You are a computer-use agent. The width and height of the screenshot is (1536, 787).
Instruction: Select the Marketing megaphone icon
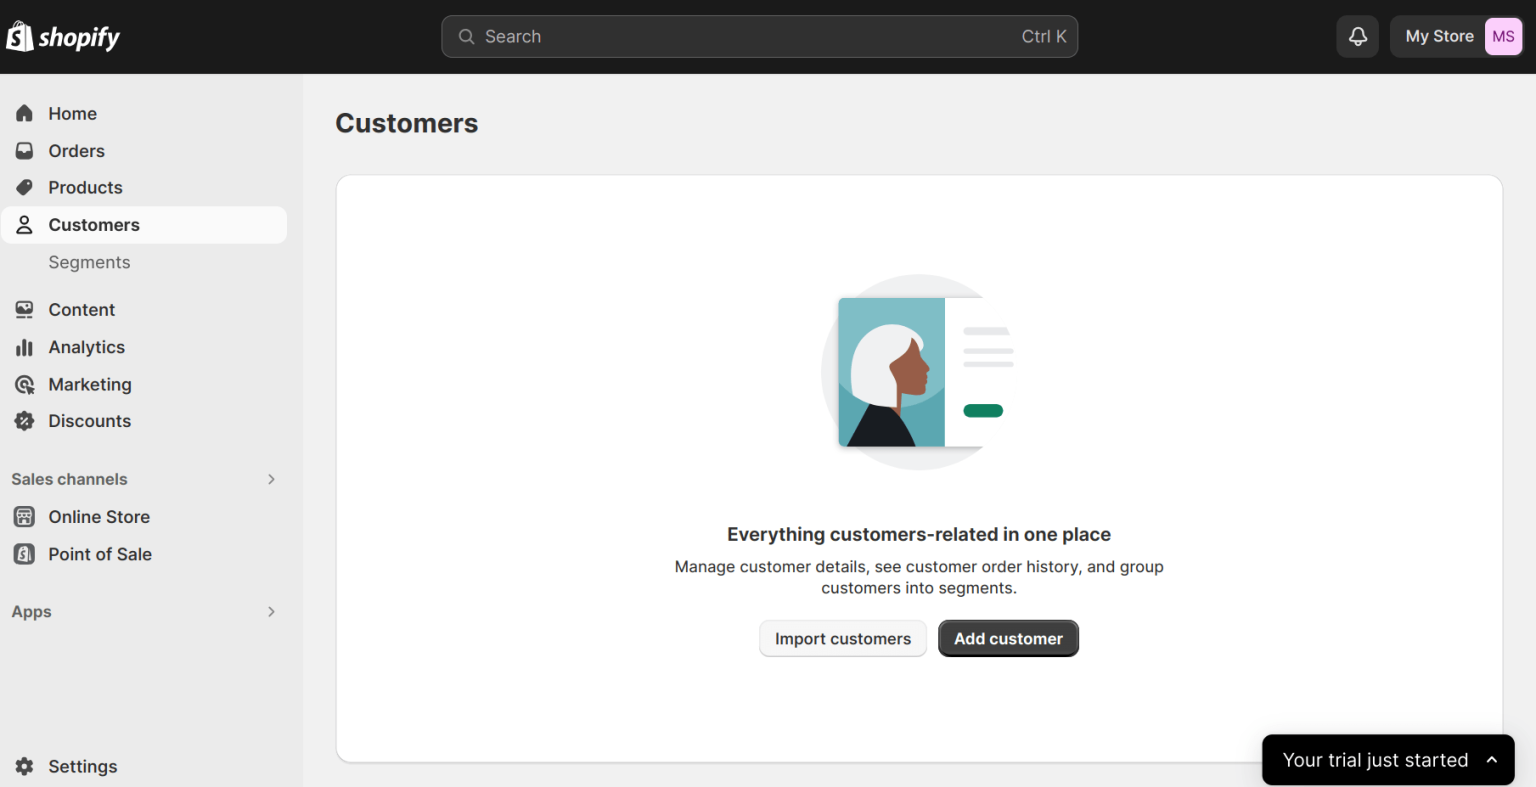(x=24, y=384)
